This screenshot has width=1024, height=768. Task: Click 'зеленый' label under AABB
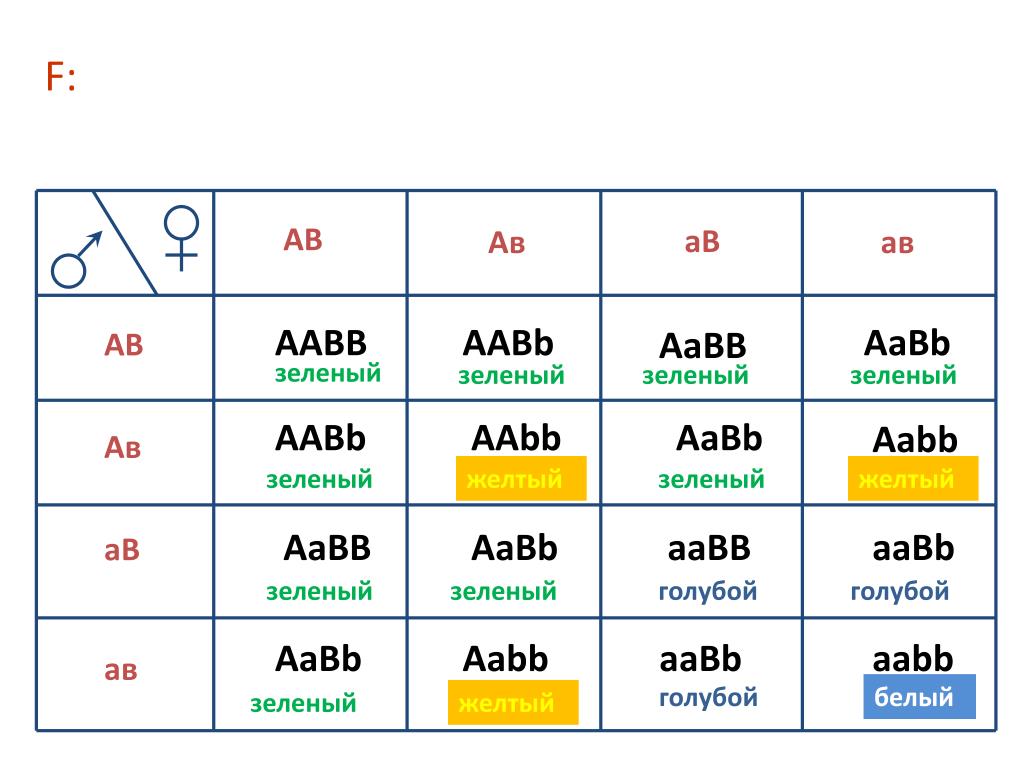pos(328,374)
